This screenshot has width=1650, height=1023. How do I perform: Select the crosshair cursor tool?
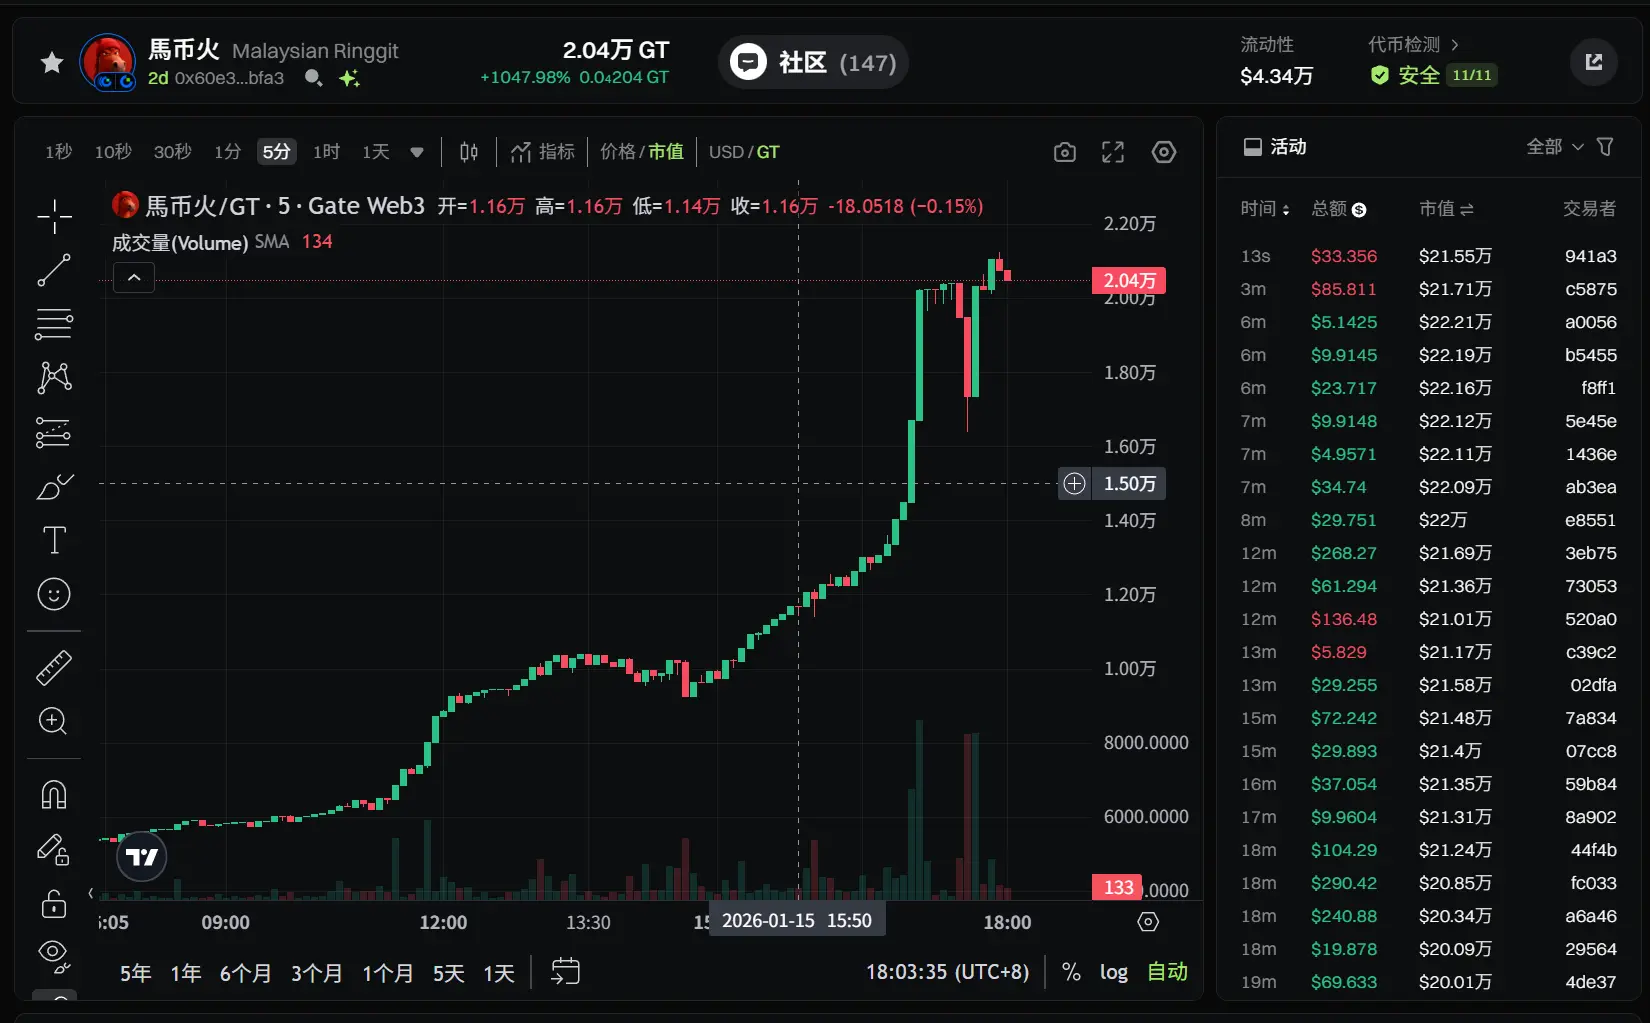coord(54,216)
